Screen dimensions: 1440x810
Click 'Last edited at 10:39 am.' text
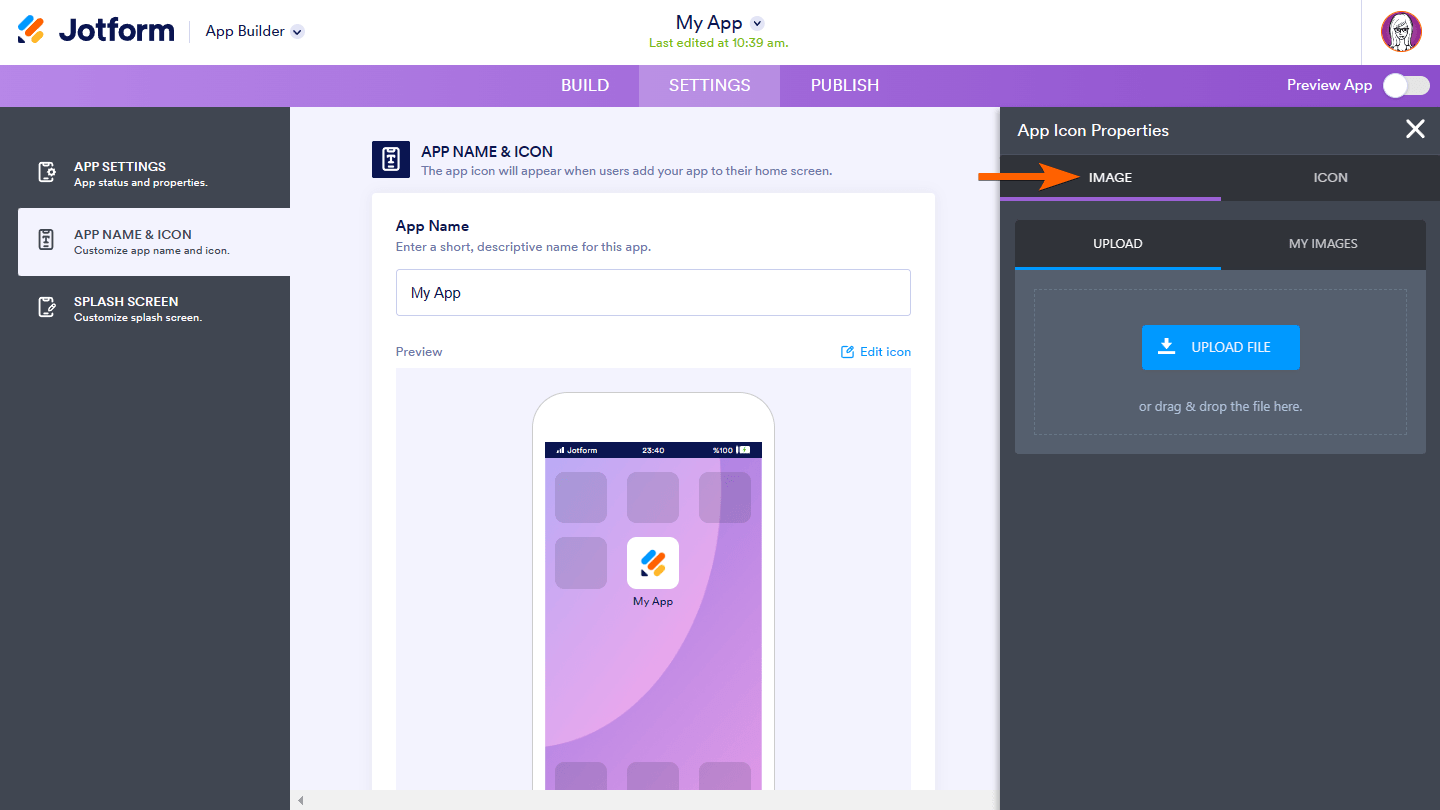tap(718, 43)
